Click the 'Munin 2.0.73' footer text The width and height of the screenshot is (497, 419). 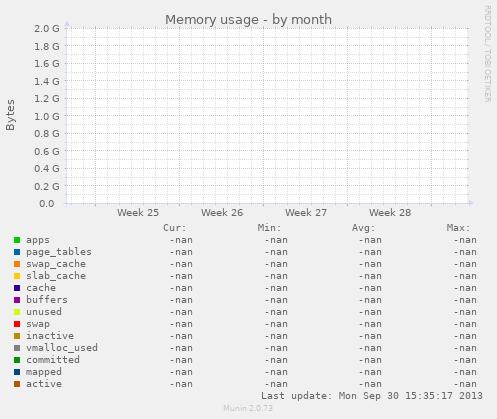(248, 408)
